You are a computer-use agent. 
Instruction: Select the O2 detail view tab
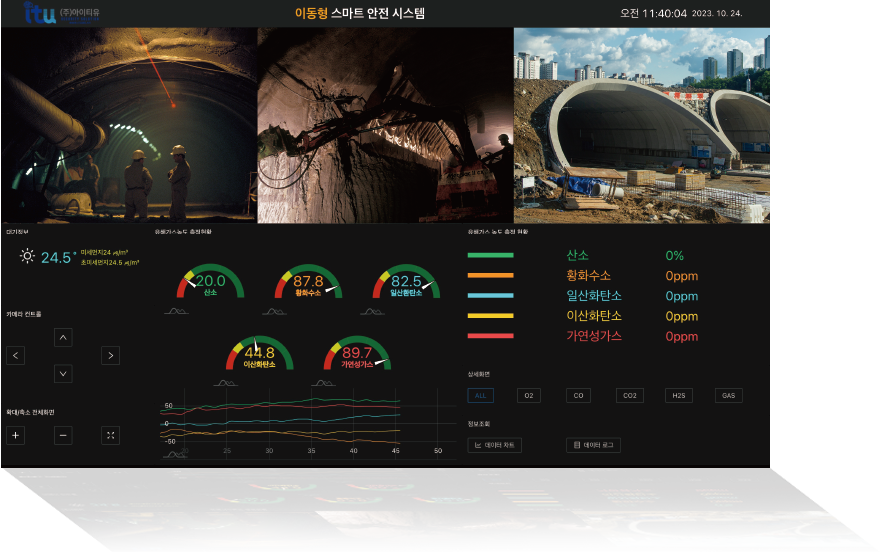pyautogui.click(x=529, y=395)
